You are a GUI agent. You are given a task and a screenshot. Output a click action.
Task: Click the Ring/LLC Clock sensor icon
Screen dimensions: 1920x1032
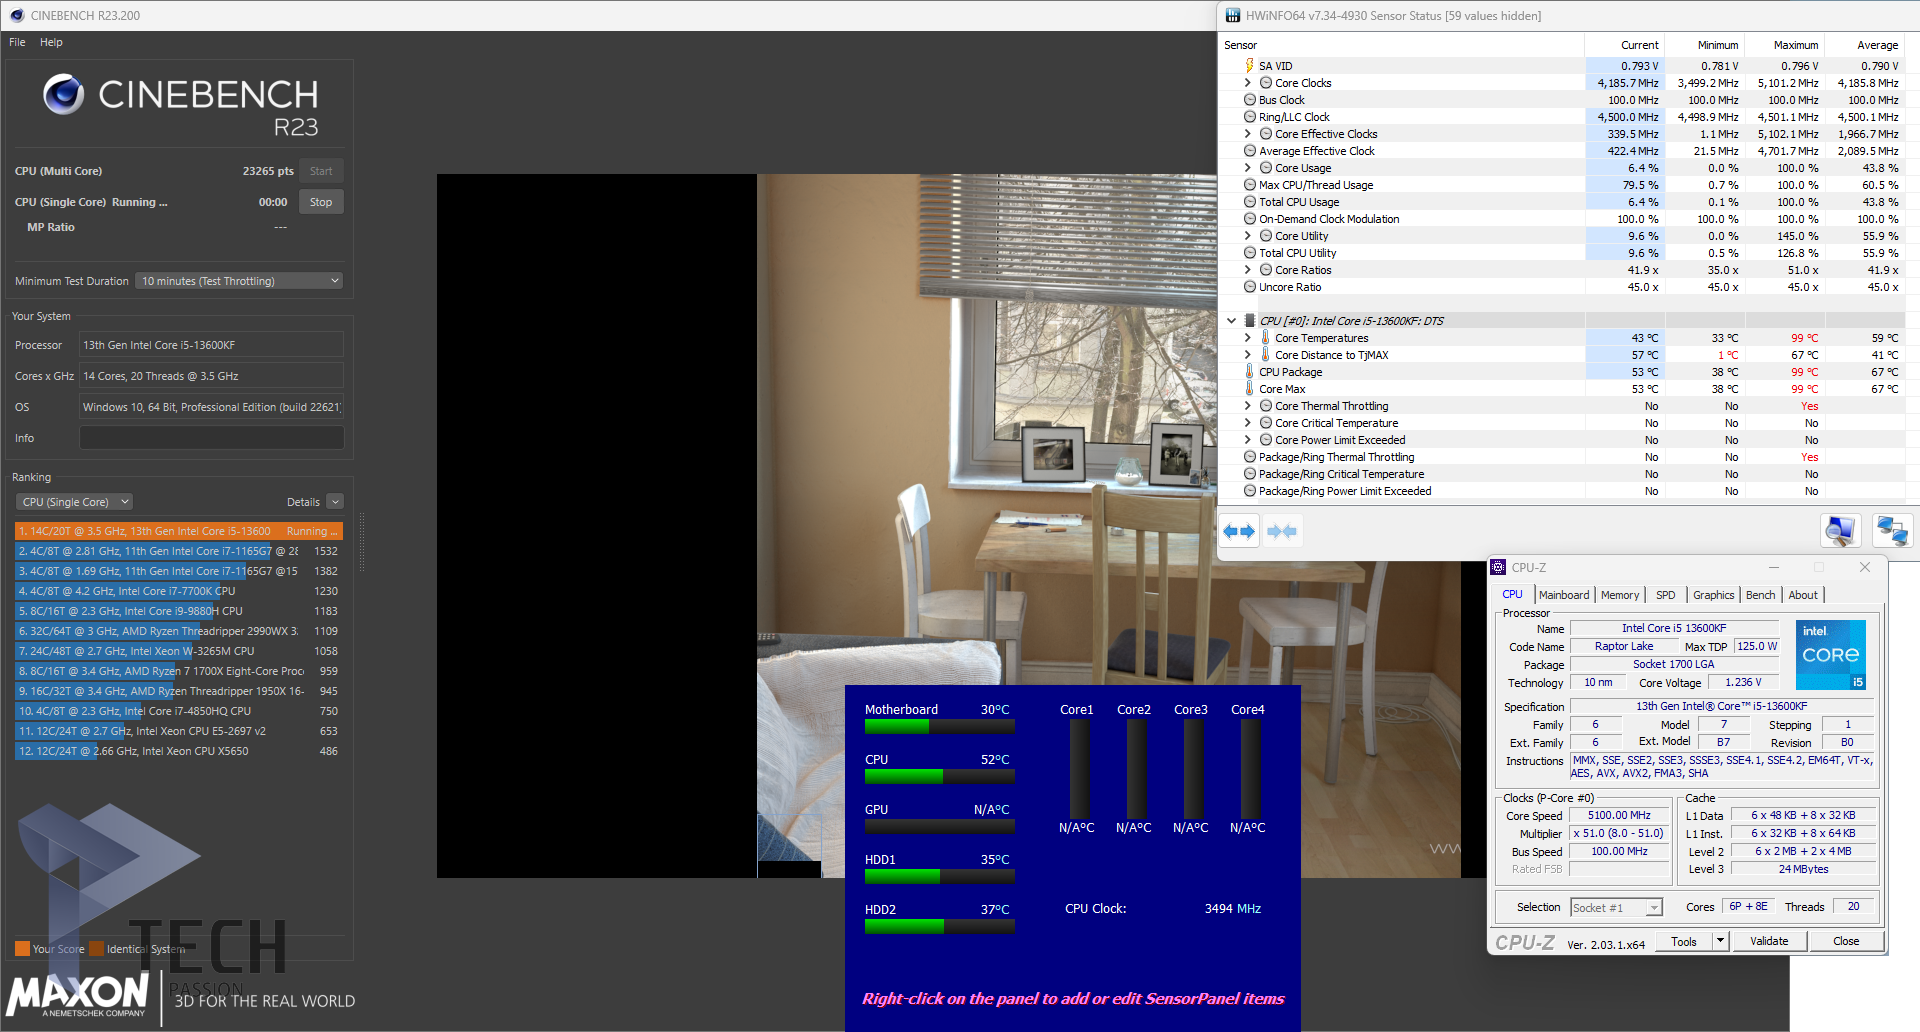coord(1249,117)
